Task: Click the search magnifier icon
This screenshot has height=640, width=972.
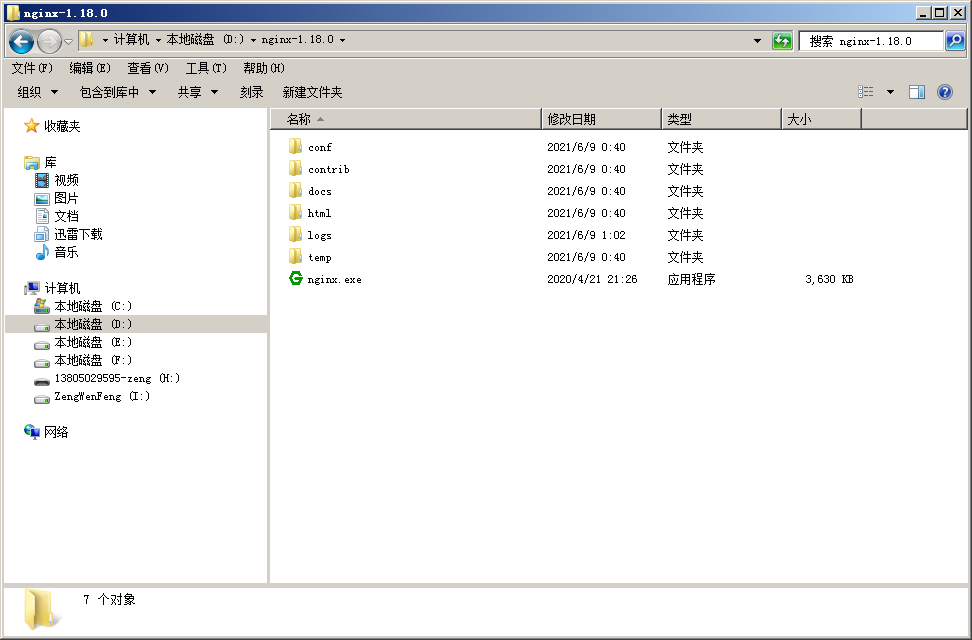Action: pyautogui.click(x=955, y=41)
